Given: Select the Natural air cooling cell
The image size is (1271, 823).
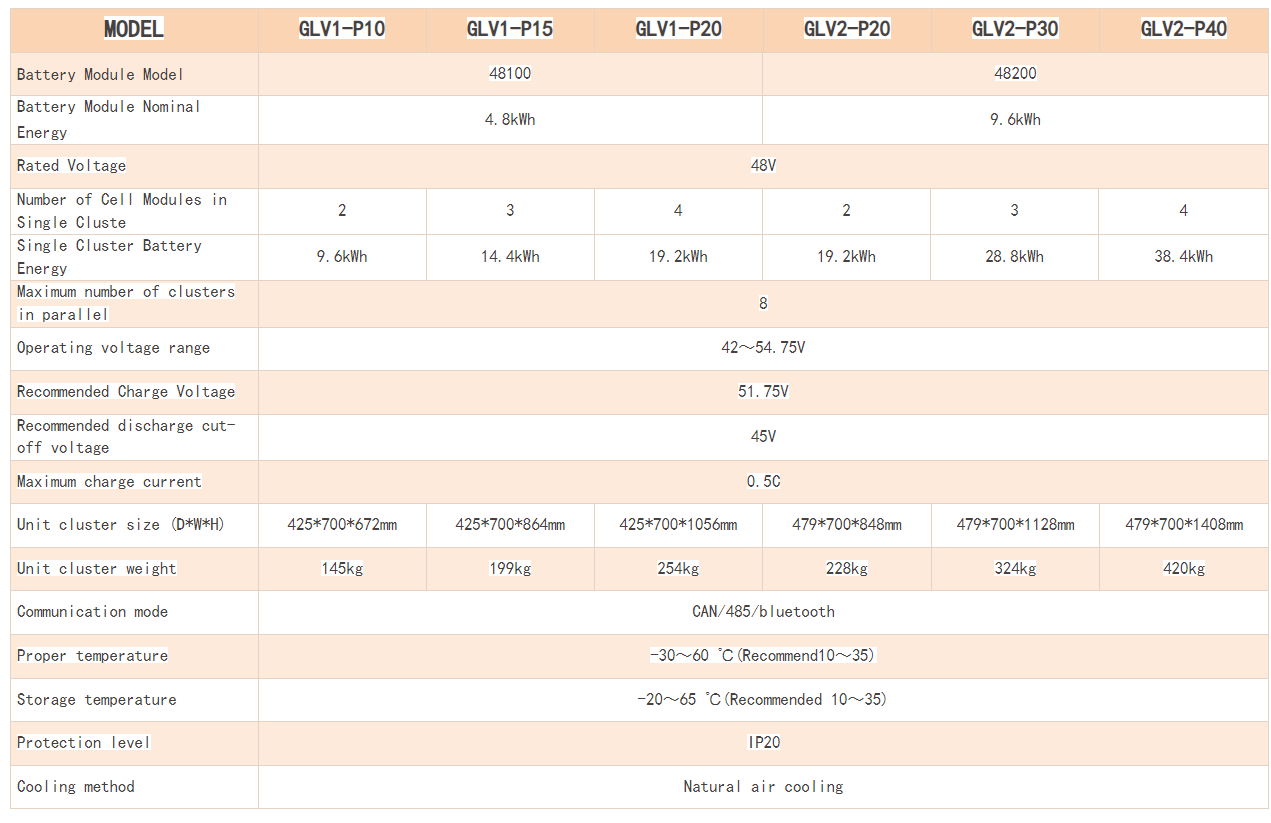Looking at the screenshot, I should click(x=763, y=787).
